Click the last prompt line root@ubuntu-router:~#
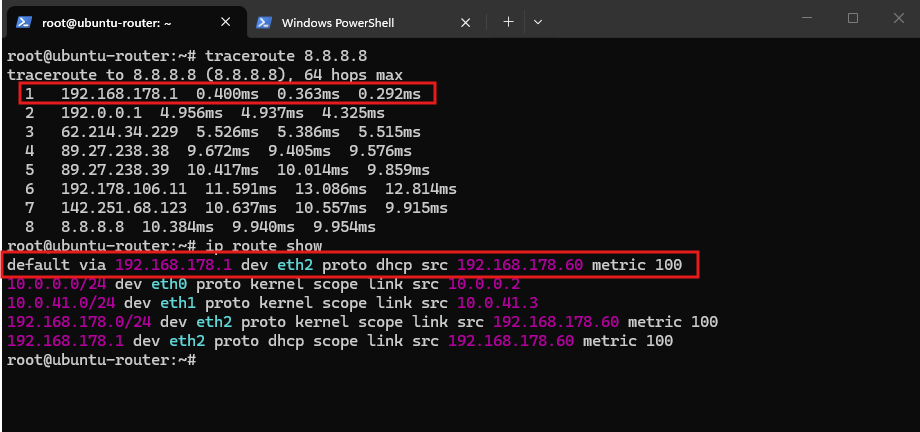The image size is (920, 432). tap(102, 360)
